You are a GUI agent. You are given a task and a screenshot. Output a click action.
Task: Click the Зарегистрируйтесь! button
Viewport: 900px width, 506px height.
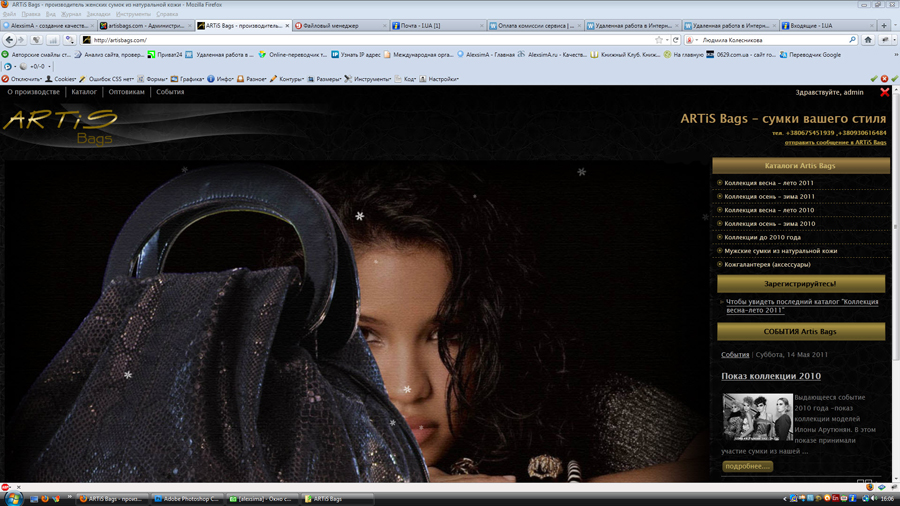[801, 283]
